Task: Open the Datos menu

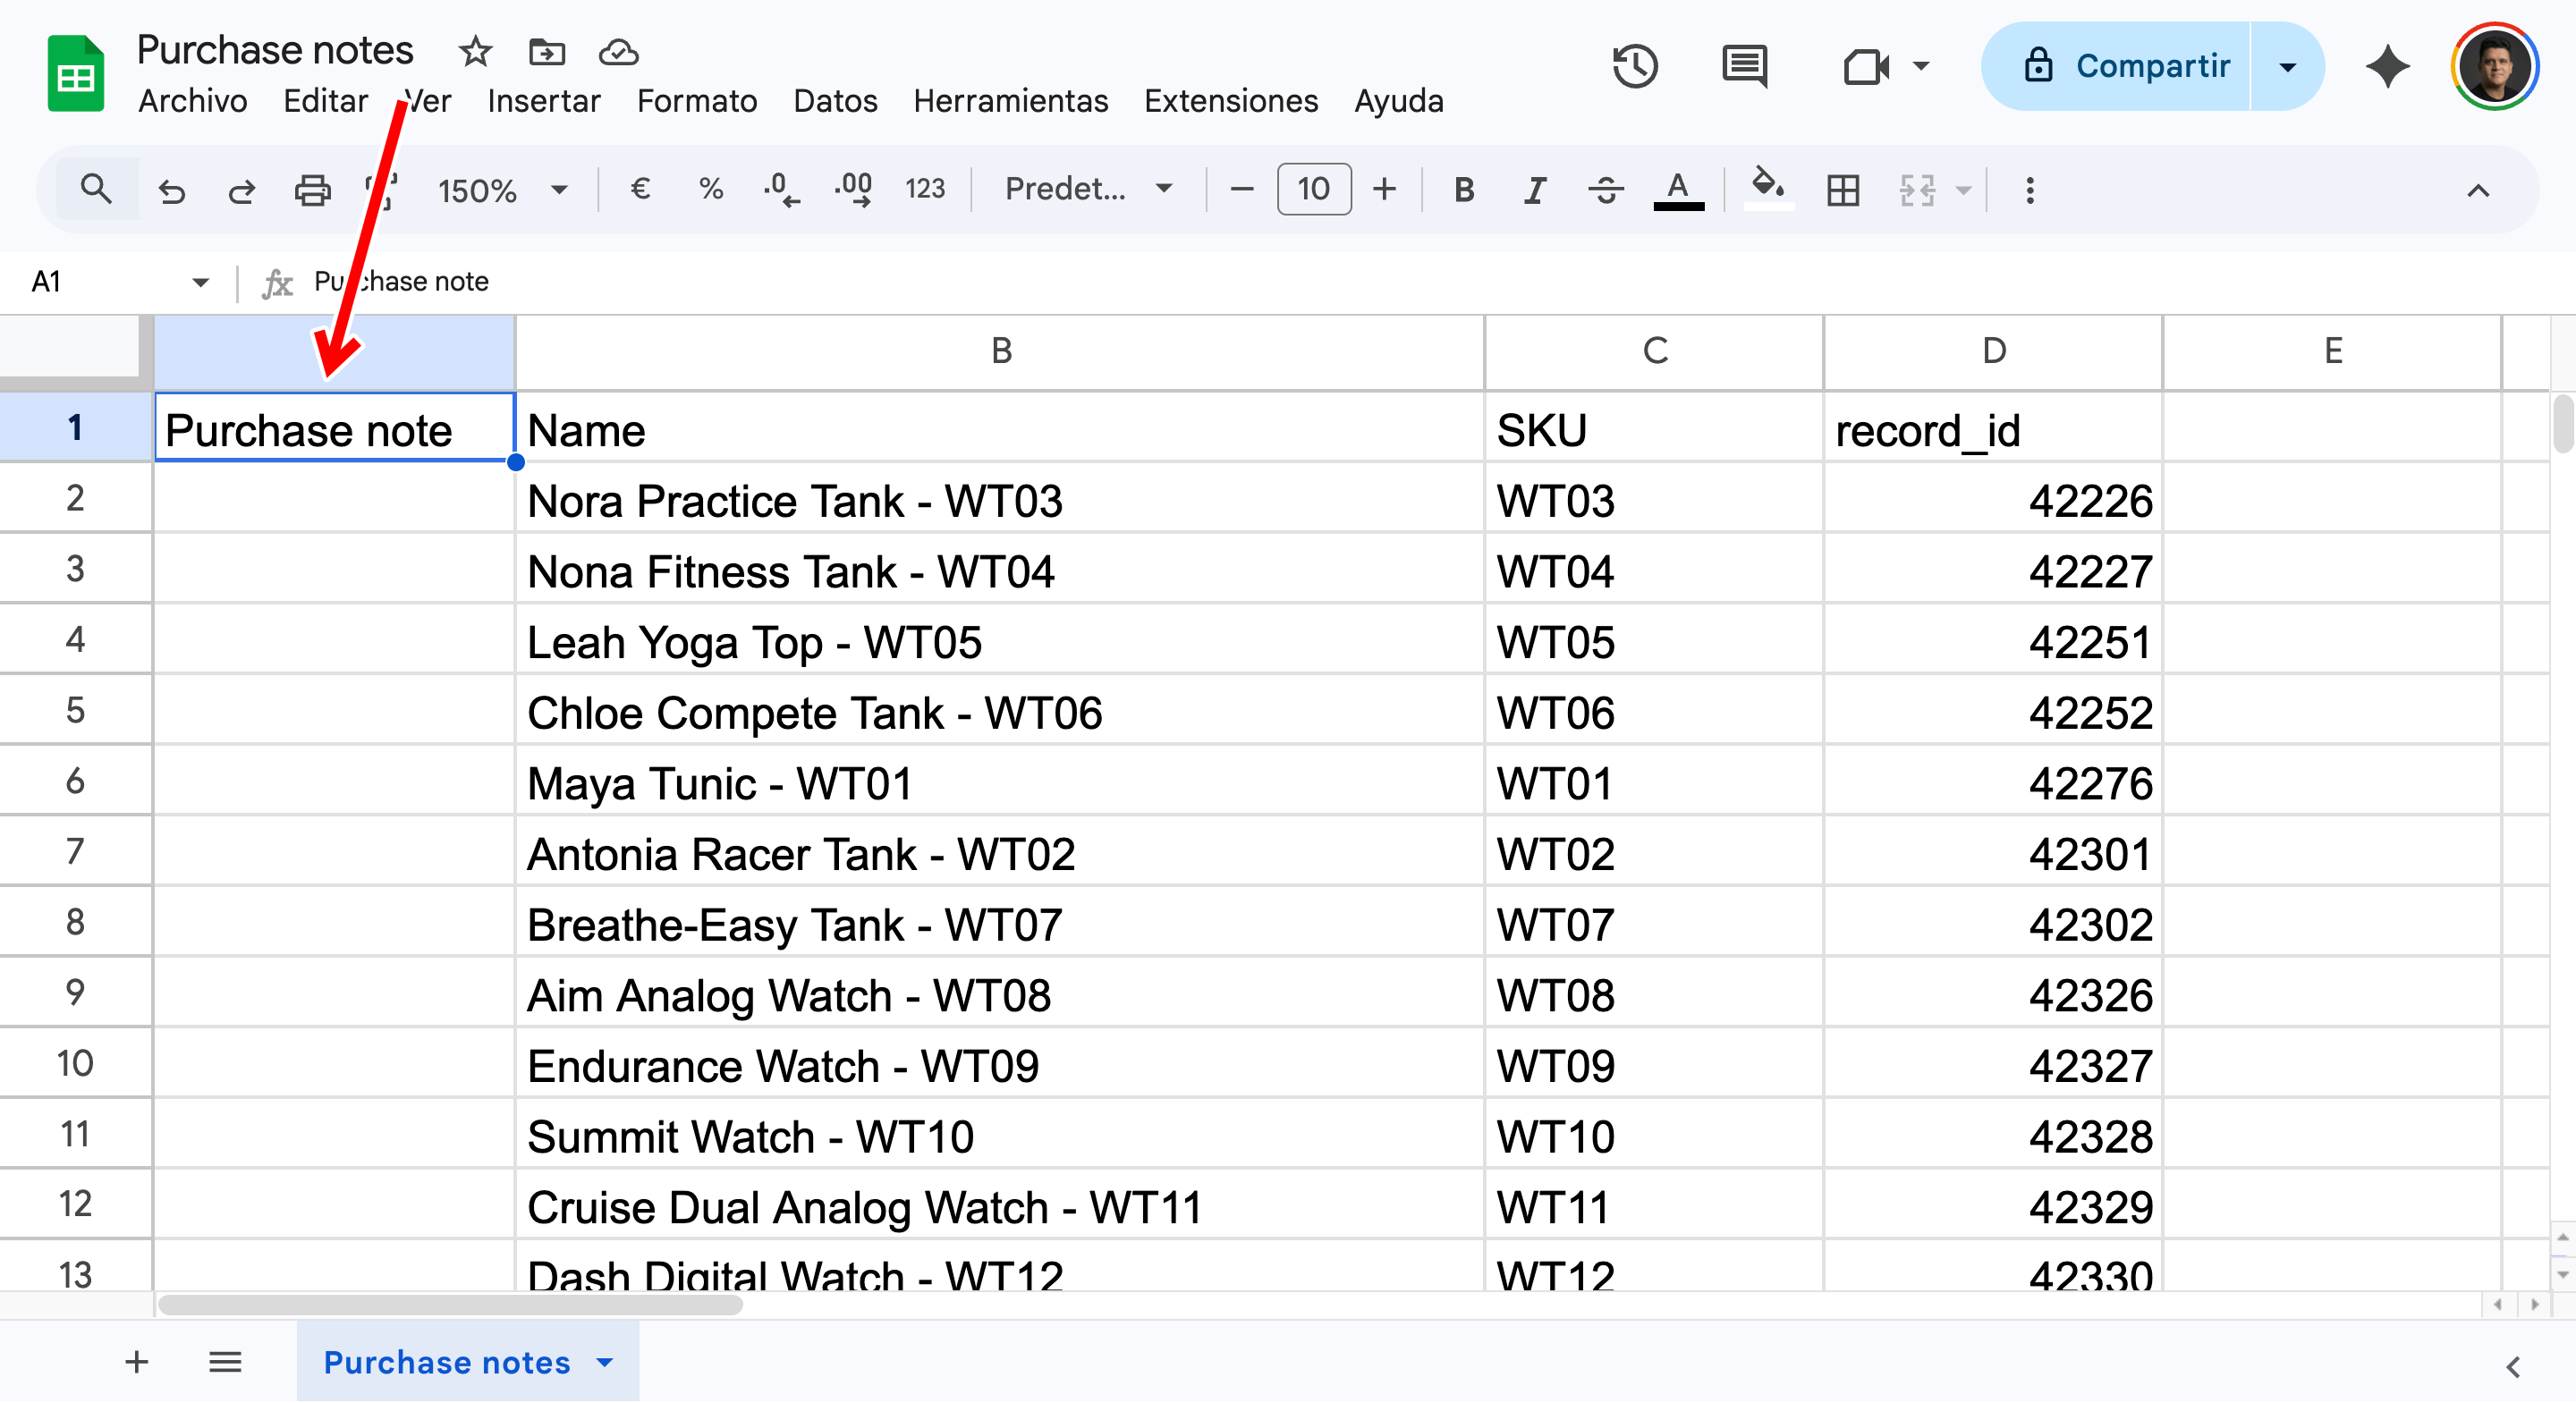Action: tap(835, 100)
